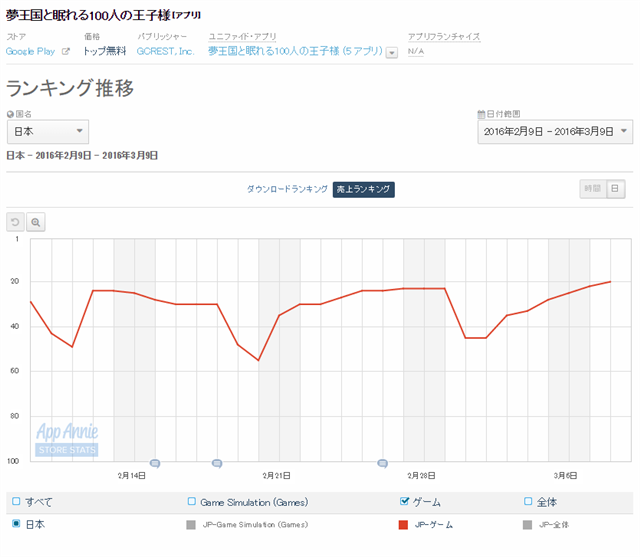Switch to the 時間 hourly view button
The image size is (640, 557).
point(592,189)
